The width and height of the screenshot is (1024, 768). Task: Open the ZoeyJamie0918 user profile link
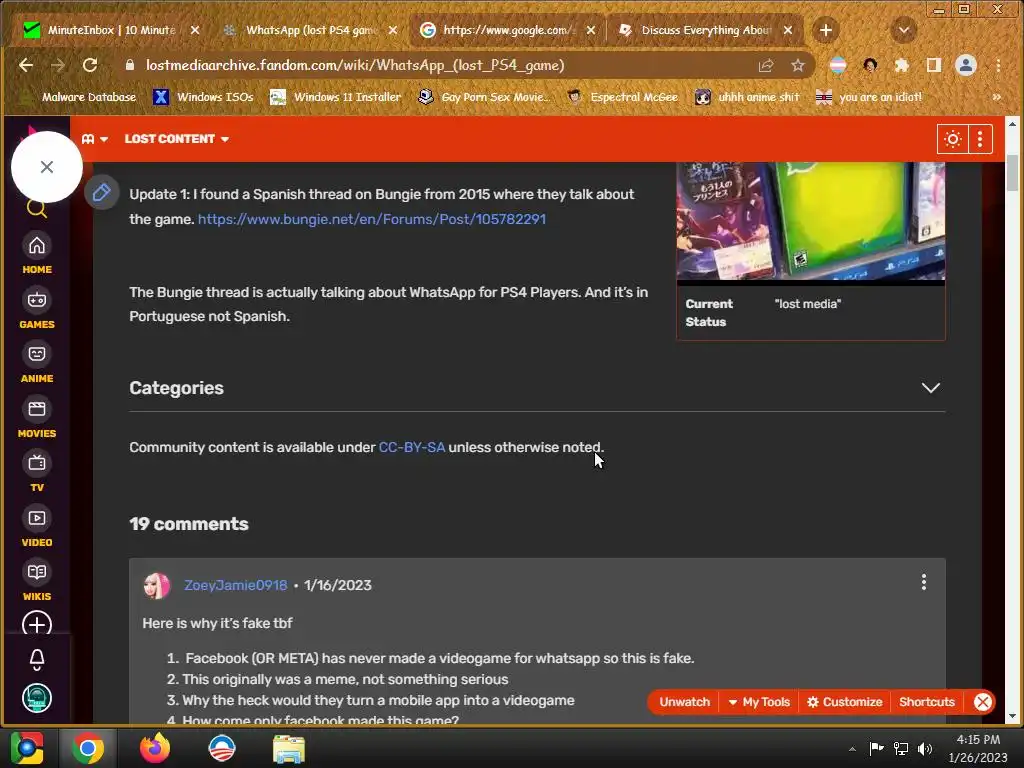point(235,585)
